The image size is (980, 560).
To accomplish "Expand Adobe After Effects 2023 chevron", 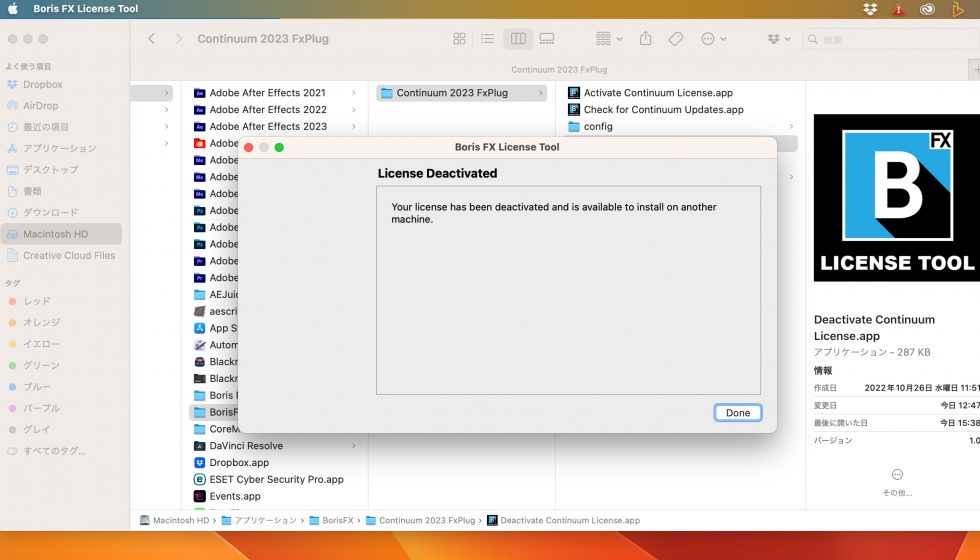I will coord(354,126).
